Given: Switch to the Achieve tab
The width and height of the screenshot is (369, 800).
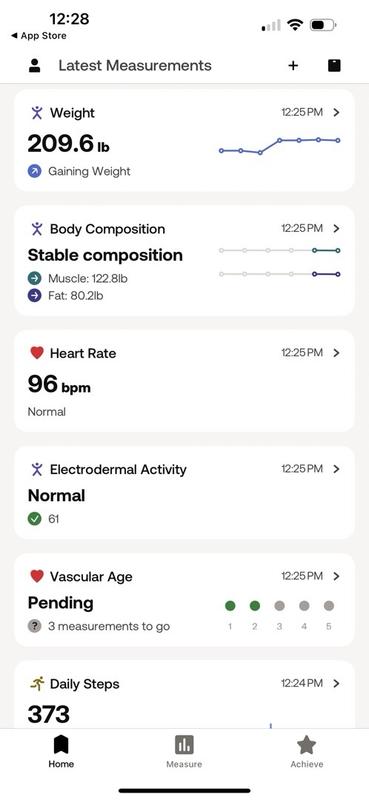Looking at the screenshot, I should 306,752.
